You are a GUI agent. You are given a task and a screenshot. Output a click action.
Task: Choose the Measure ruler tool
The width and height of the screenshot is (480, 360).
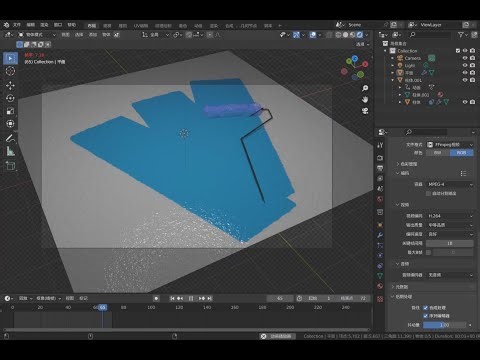(x=10, y=151)
